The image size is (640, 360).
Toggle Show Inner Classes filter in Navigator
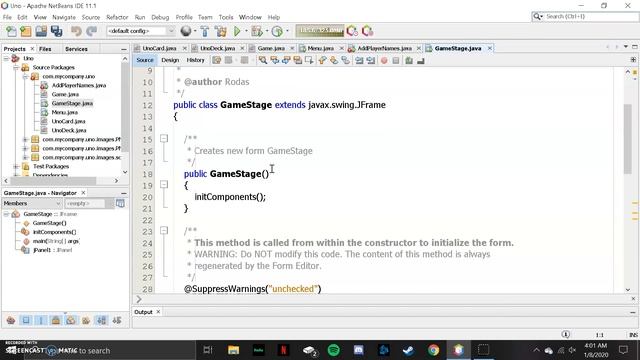71,320
